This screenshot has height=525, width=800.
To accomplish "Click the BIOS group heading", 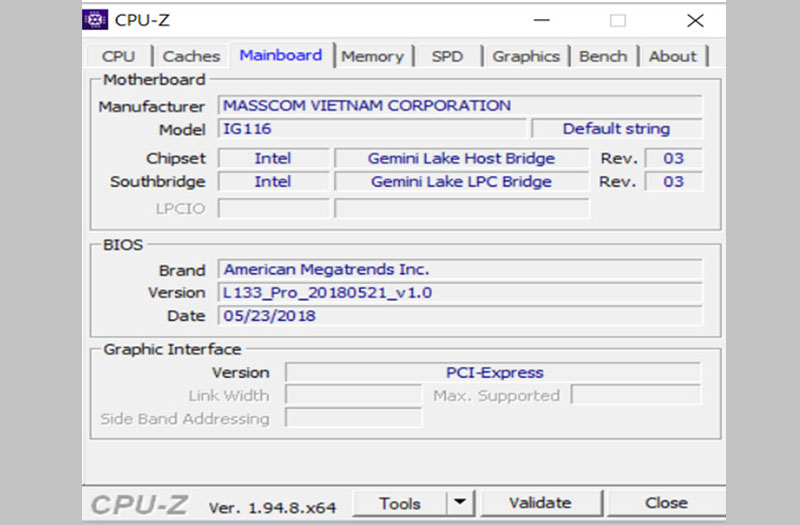I will click(x=123, y=245).
